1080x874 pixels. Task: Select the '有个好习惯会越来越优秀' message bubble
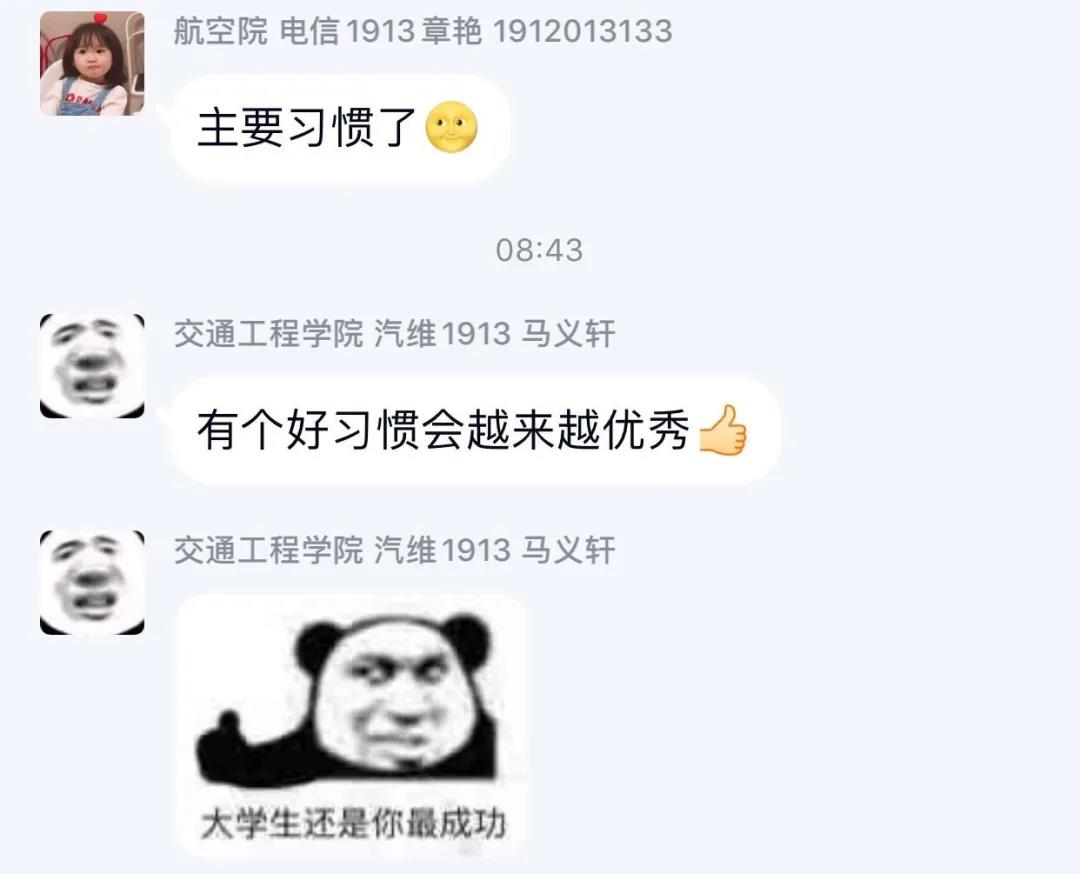(475, 430)
